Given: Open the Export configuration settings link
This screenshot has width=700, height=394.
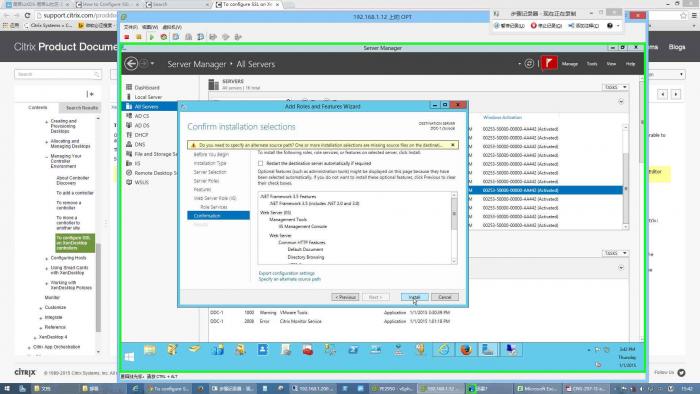Looking at the screenshot, I should coord(287,273).
